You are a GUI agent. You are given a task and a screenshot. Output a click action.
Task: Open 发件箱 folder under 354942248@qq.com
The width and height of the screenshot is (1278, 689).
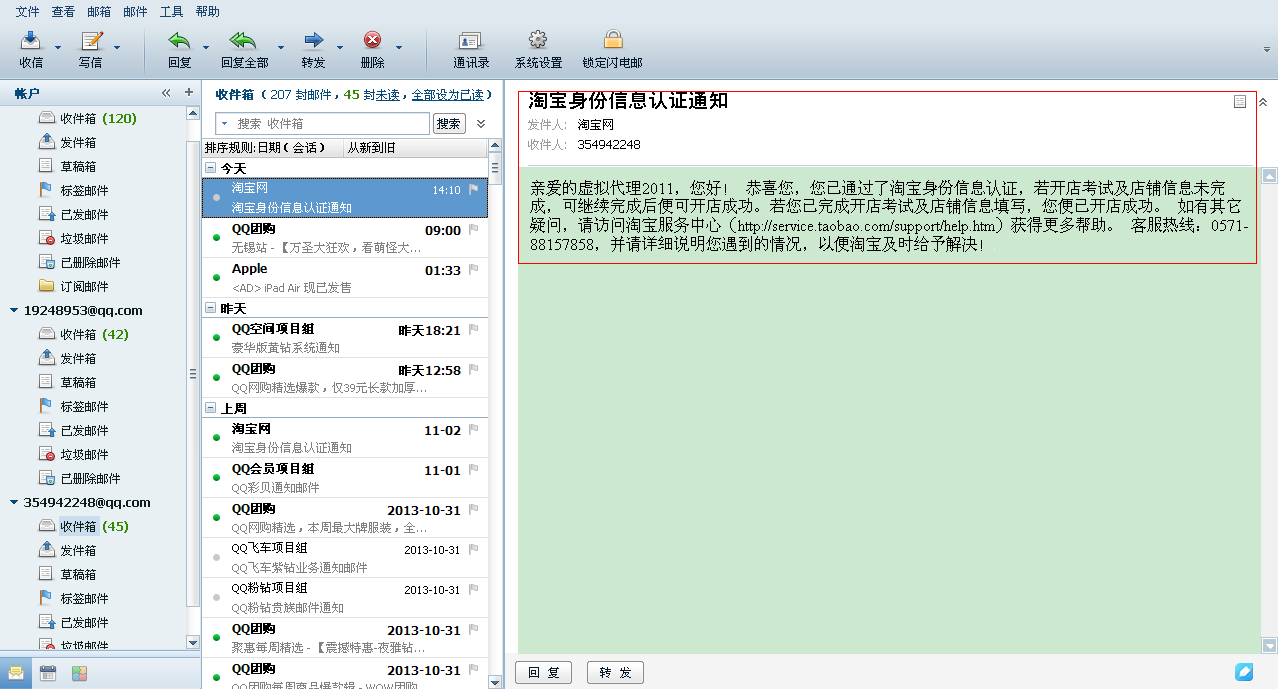tap(78, 550)
